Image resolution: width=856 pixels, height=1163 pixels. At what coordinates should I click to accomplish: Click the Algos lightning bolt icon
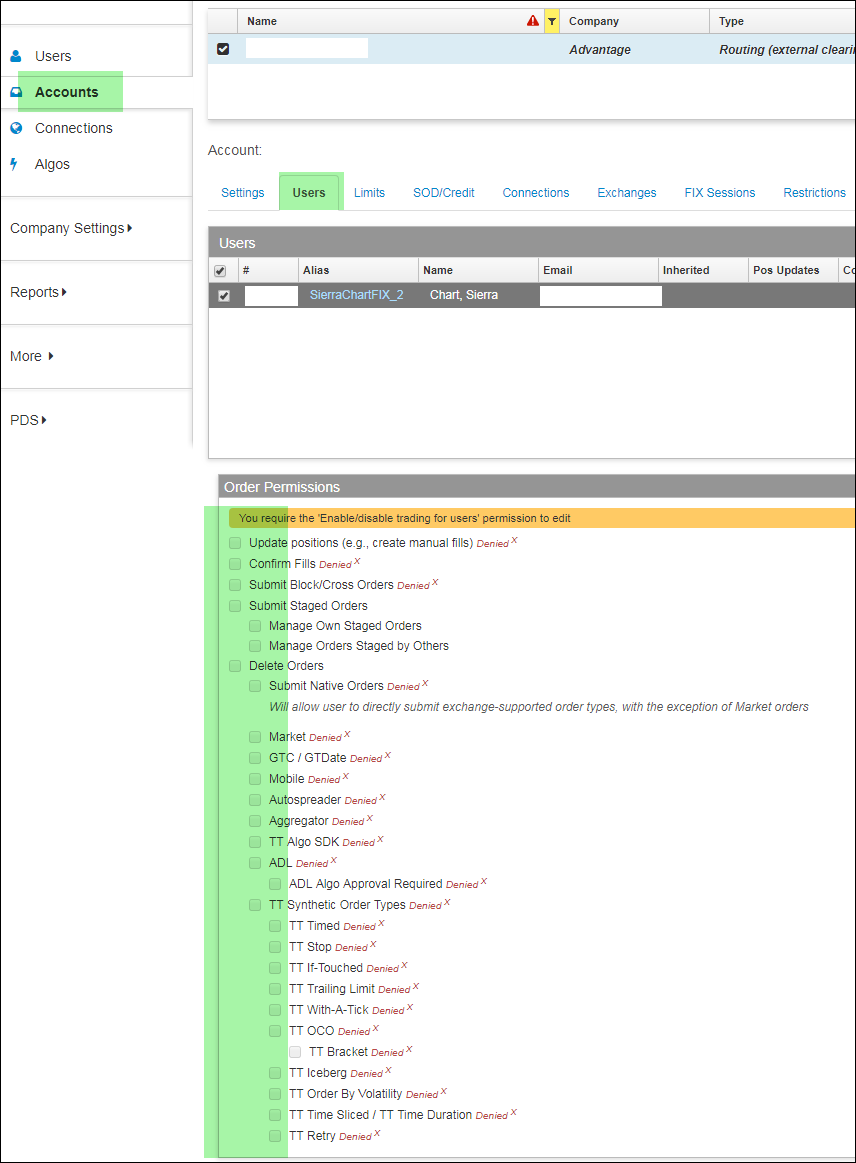click(x=13, y=164)
